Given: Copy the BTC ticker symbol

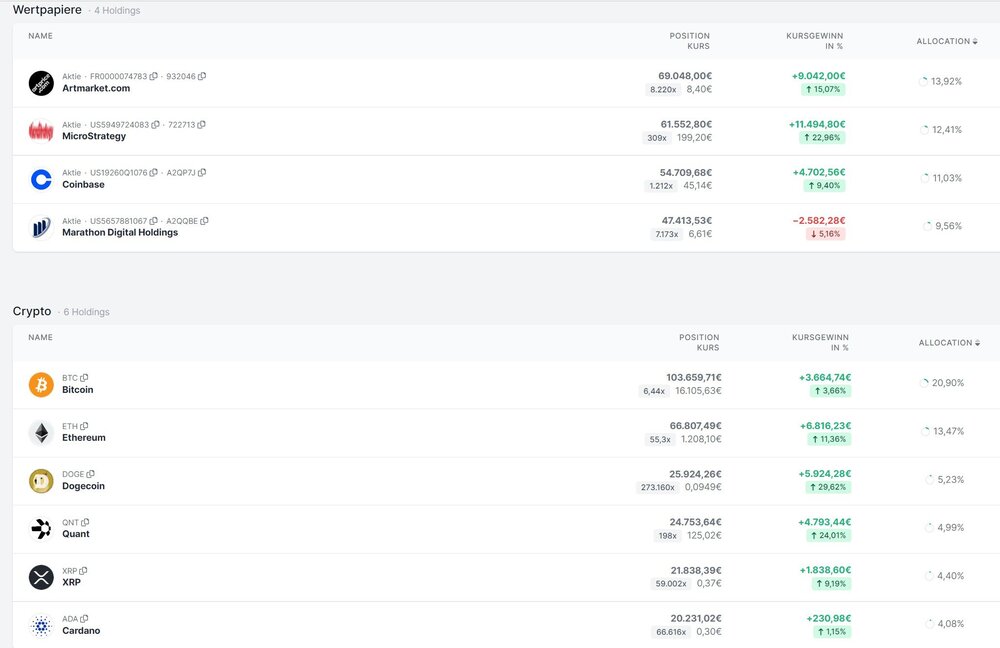Looking at the screenshot, I should coord(84,378).
